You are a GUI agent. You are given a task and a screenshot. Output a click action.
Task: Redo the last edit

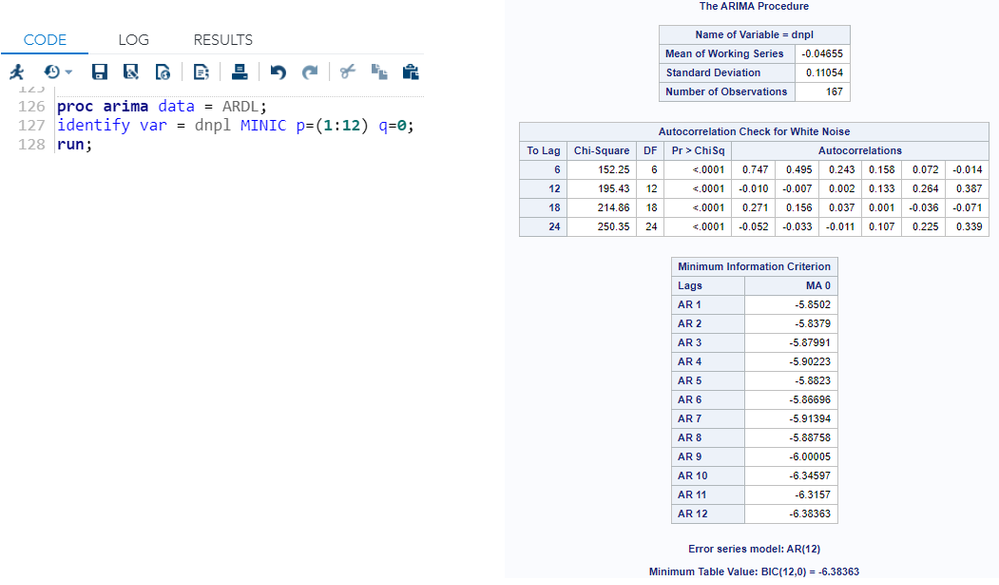(x=310, y=72)
